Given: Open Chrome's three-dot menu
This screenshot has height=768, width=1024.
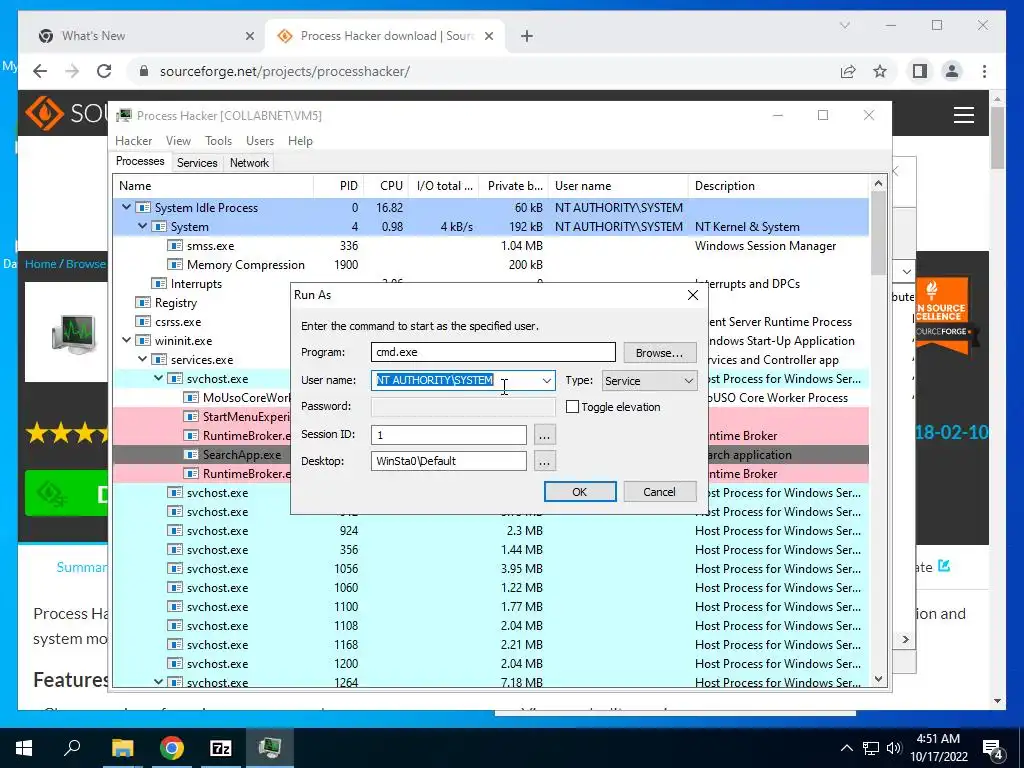Looking at the screenshot, I should pos(984,71).
